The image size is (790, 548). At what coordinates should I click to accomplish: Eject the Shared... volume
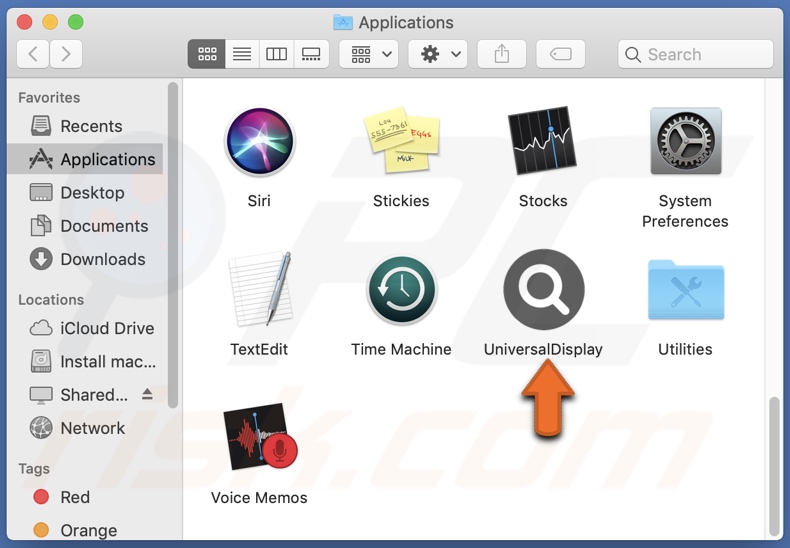(x=147, y=394)
